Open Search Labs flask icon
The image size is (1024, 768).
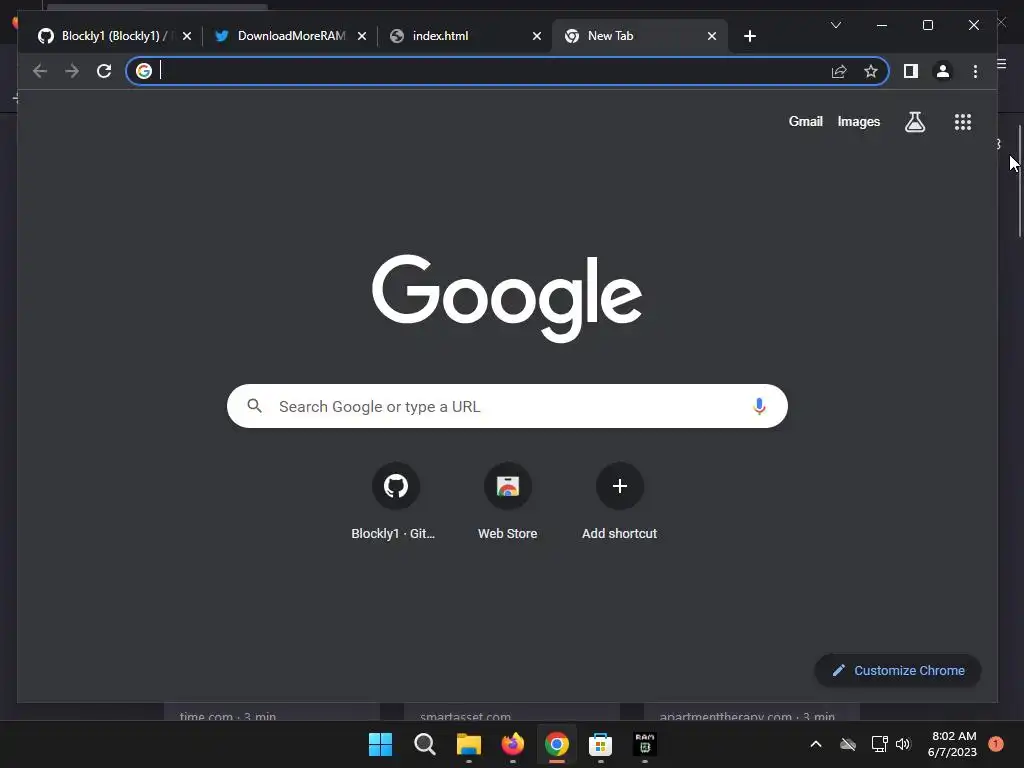[914, 121]
